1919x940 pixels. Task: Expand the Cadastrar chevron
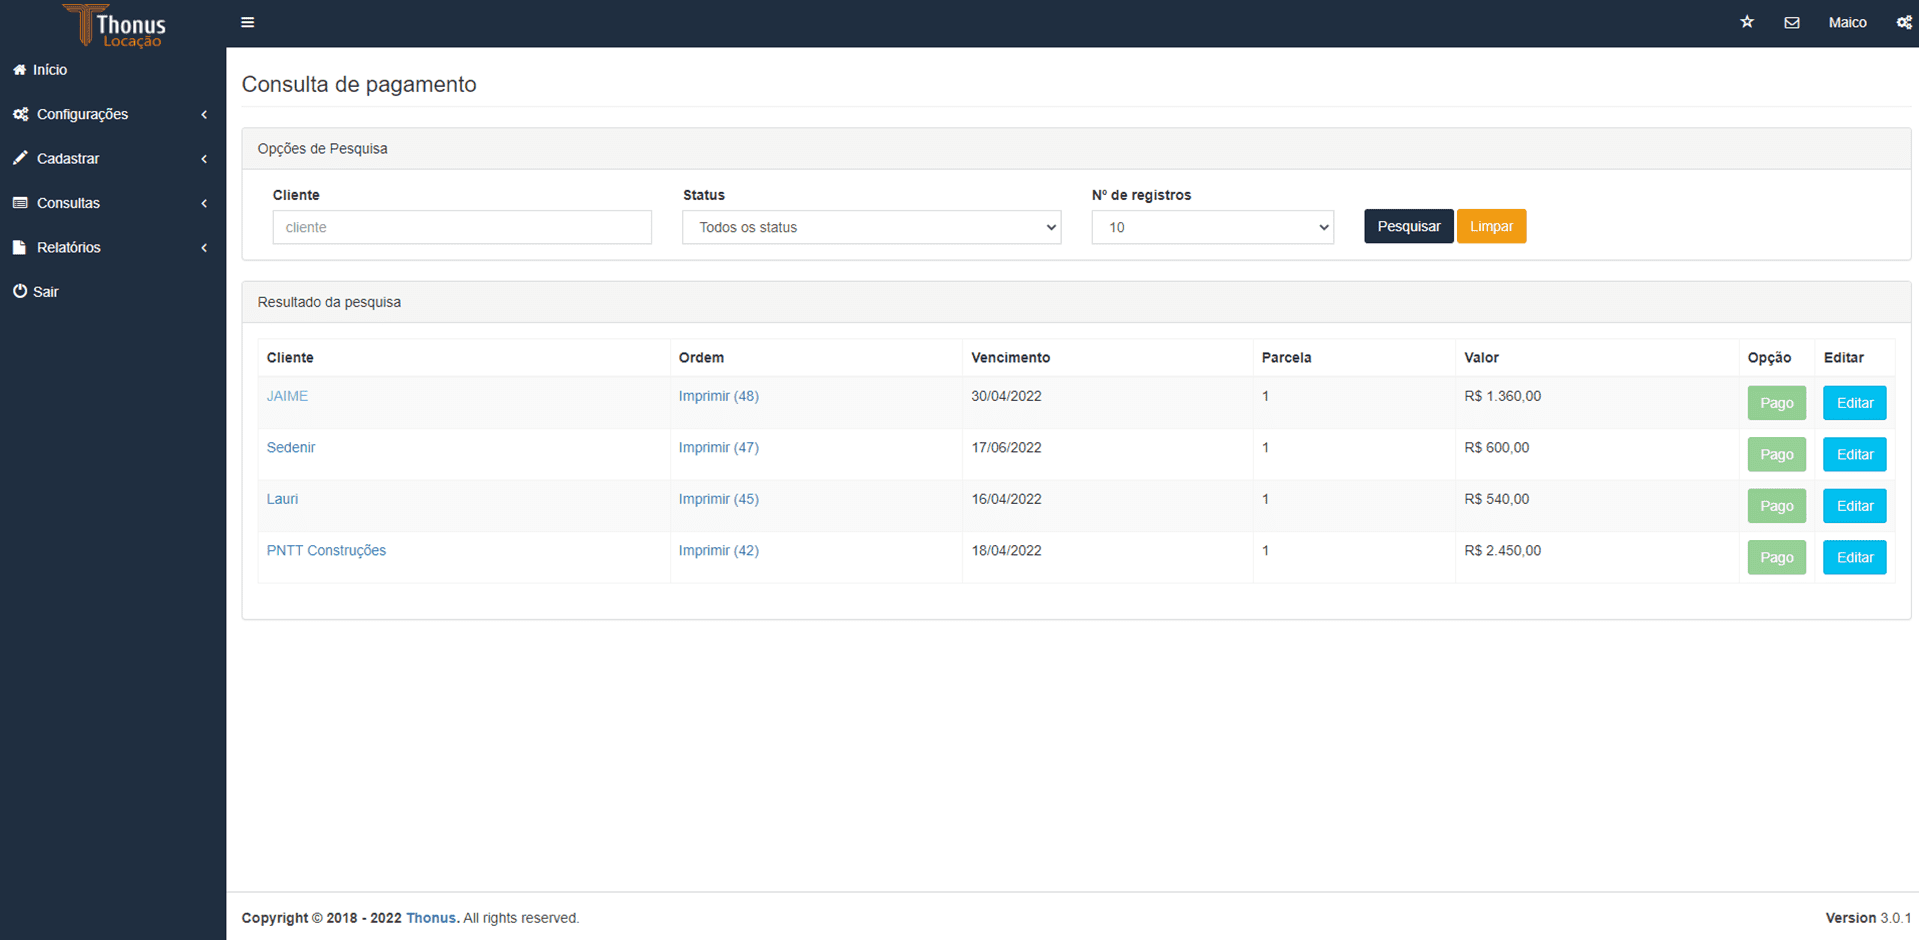coord(204,159)
